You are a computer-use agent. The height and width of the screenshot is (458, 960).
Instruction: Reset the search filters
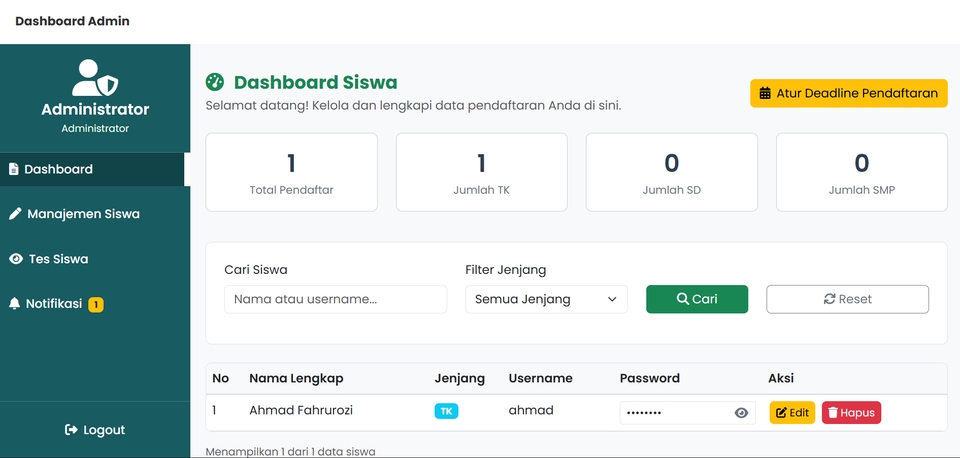pos(847,299)
